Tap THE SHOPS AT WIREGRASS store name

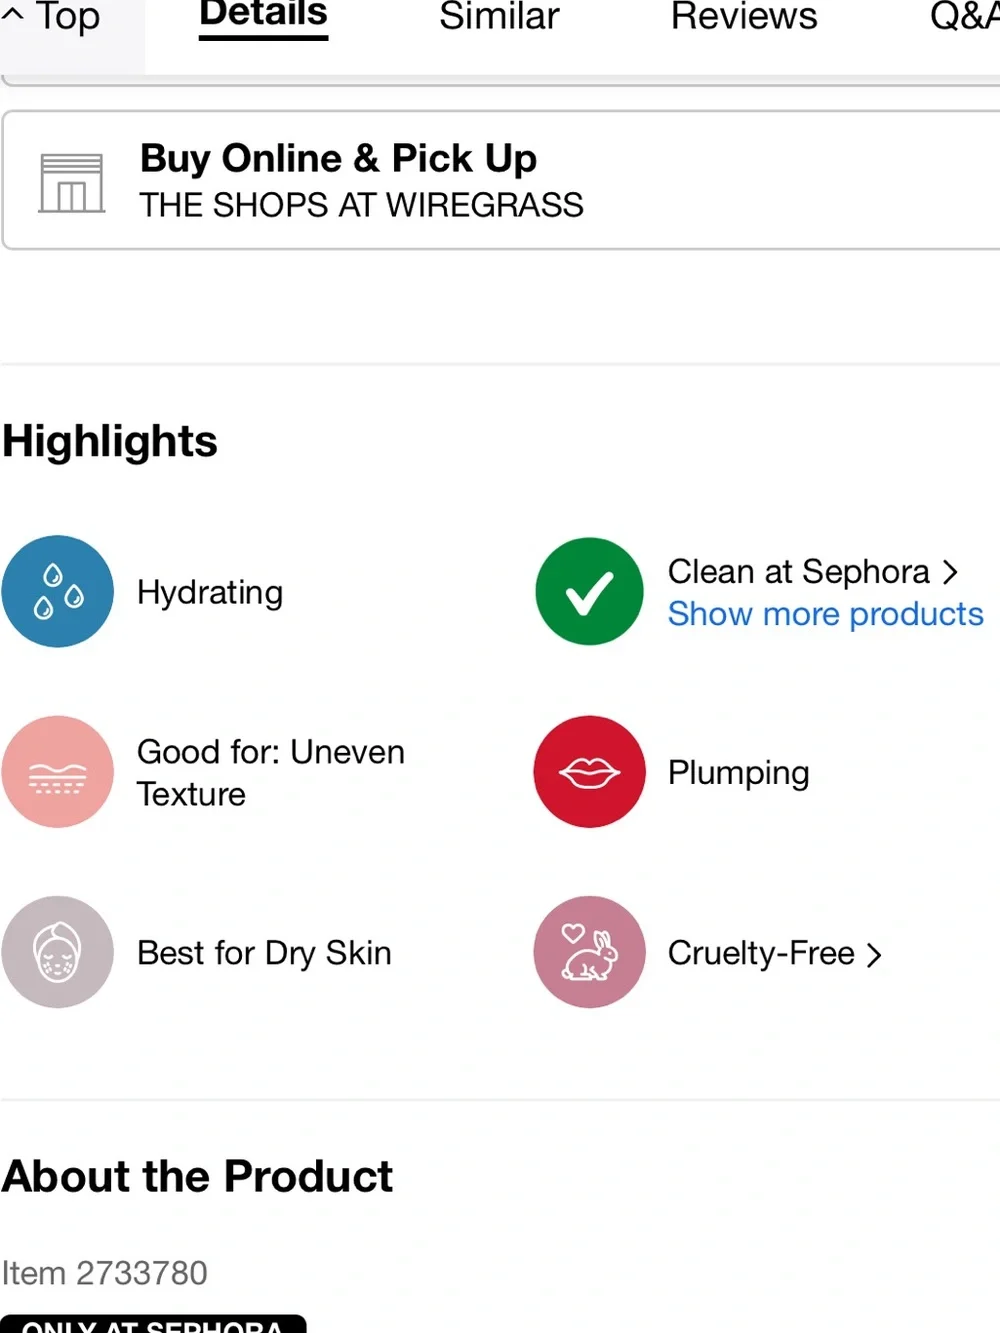pos(361,205)
